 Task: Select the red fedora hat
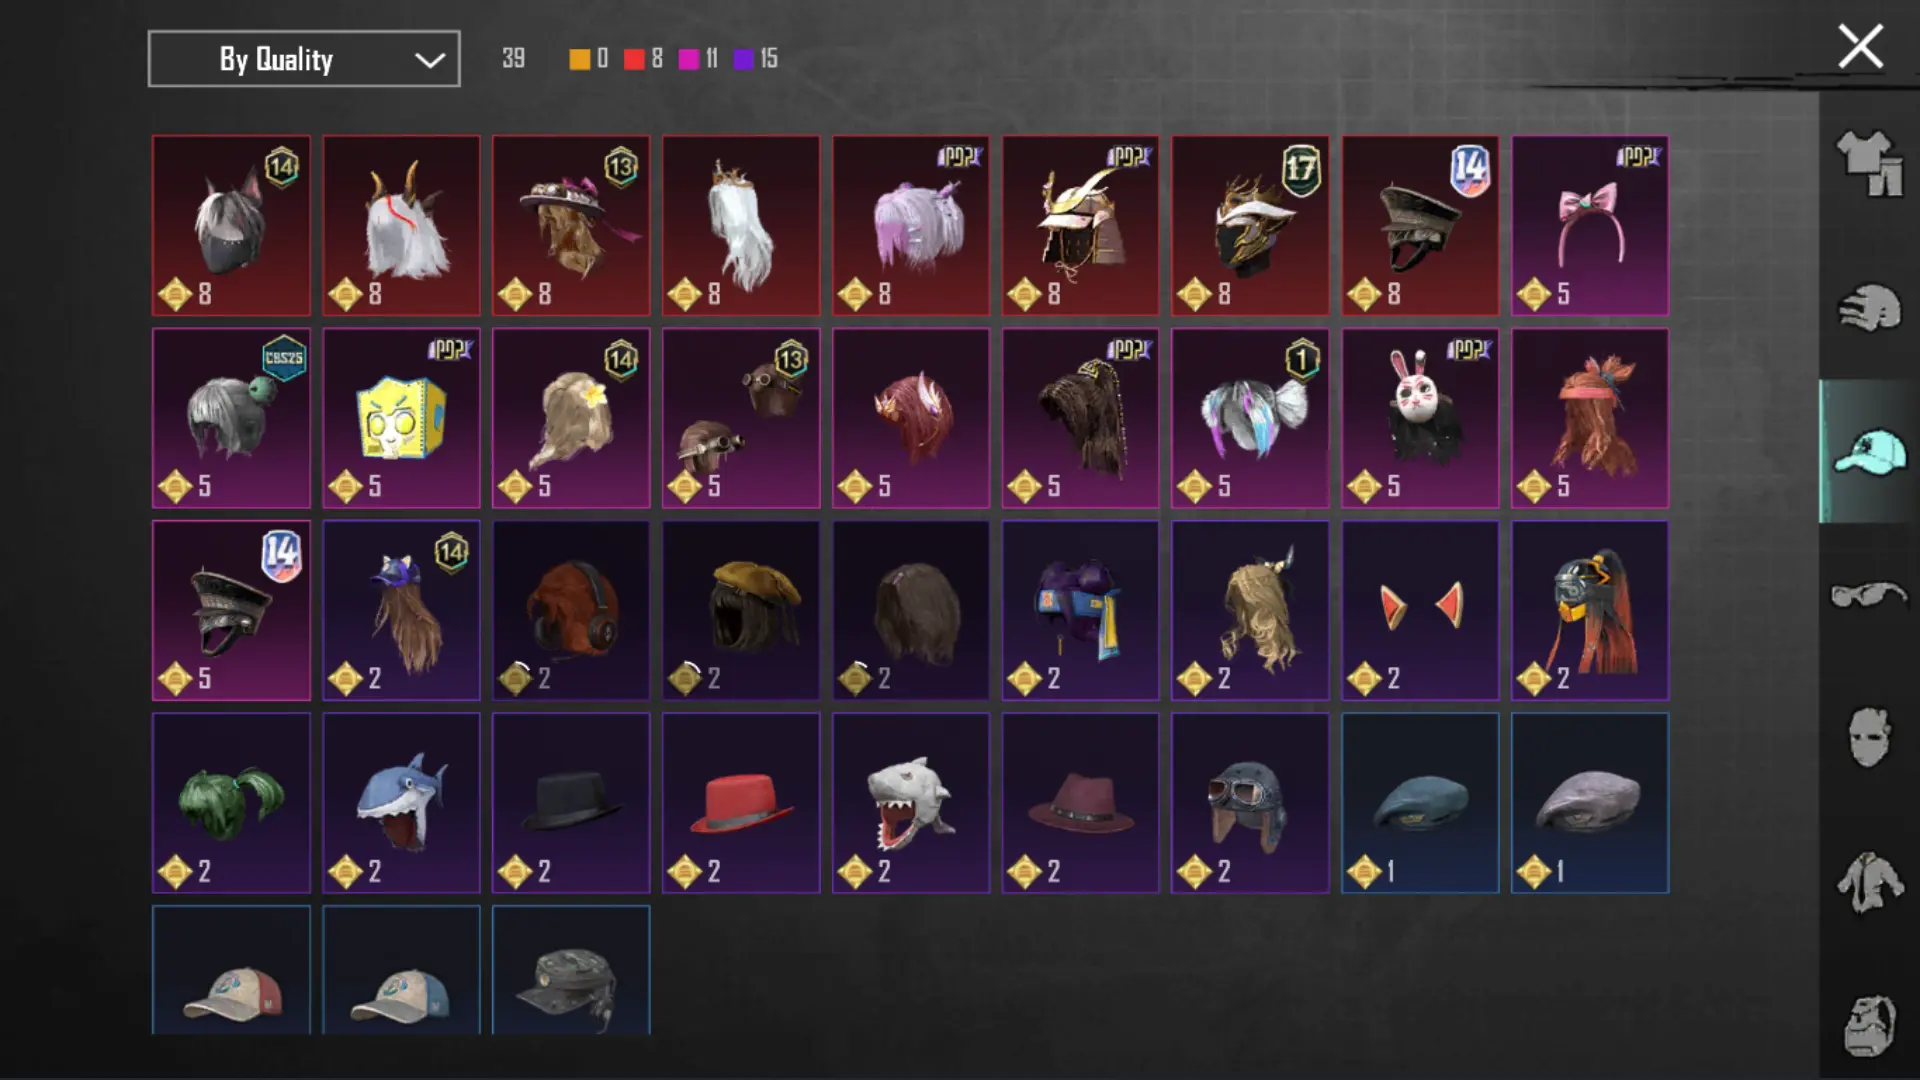click(741, 803)
